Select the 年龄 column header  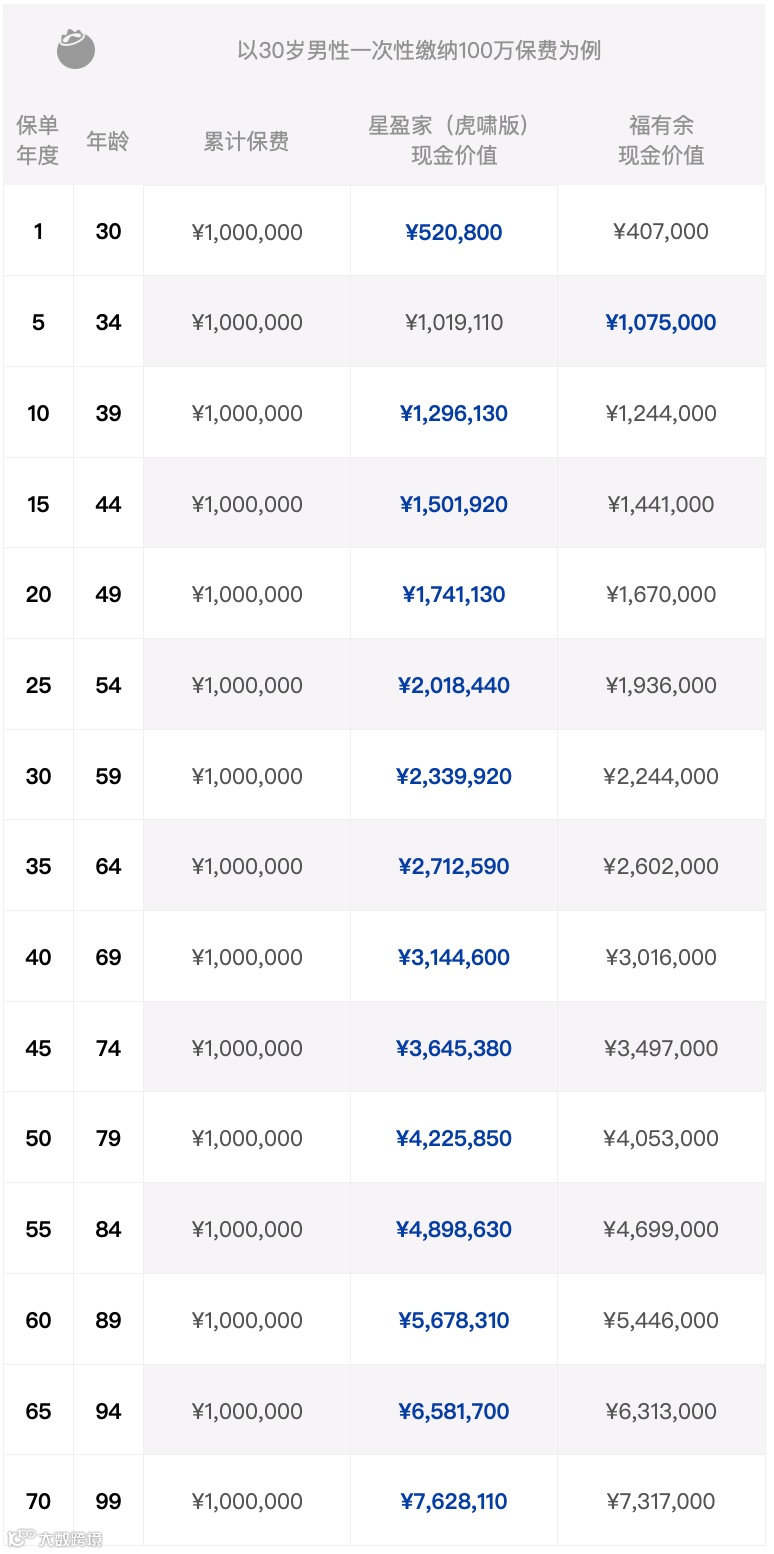[x=108, y=141]
